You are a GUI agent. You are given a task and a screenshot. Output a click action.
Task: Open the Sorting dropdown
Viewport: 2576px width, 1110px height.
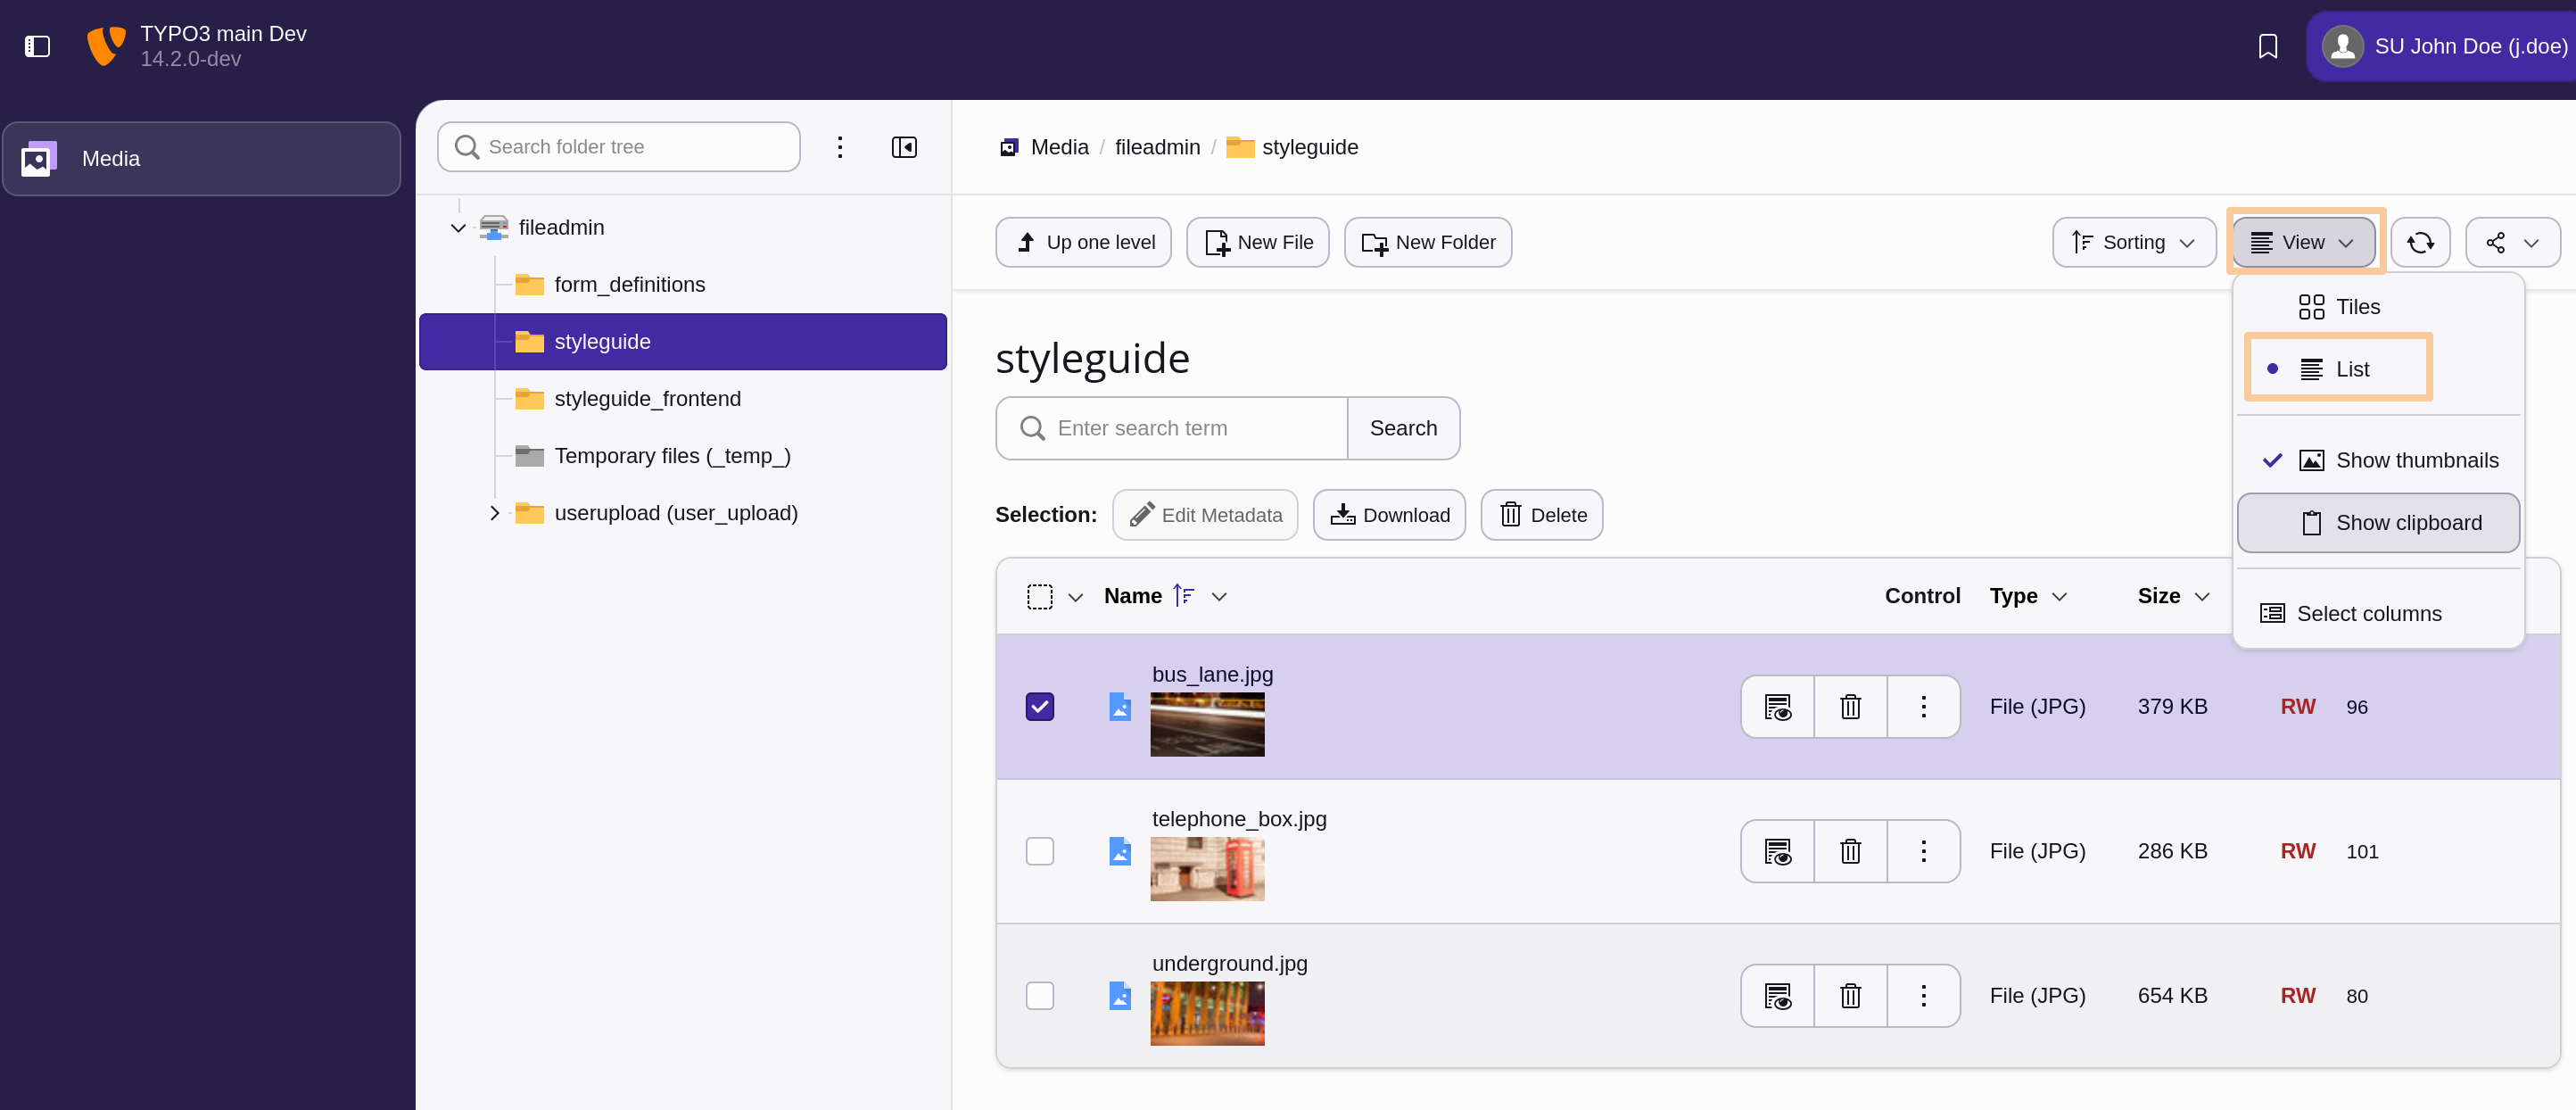click(2133, 242)
